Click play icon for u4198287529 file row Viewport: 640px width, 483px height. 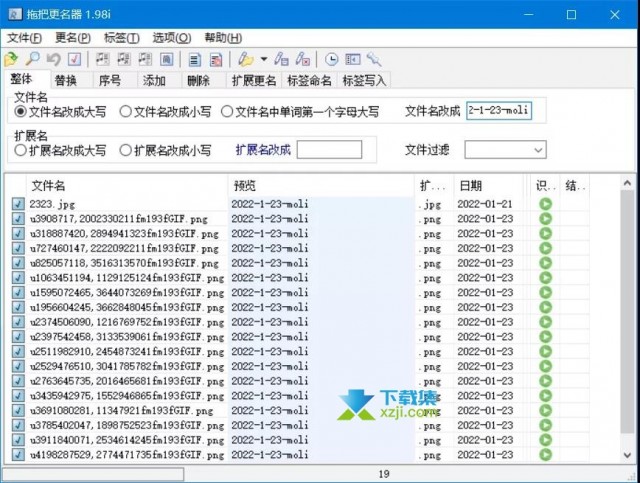point(545,454)
